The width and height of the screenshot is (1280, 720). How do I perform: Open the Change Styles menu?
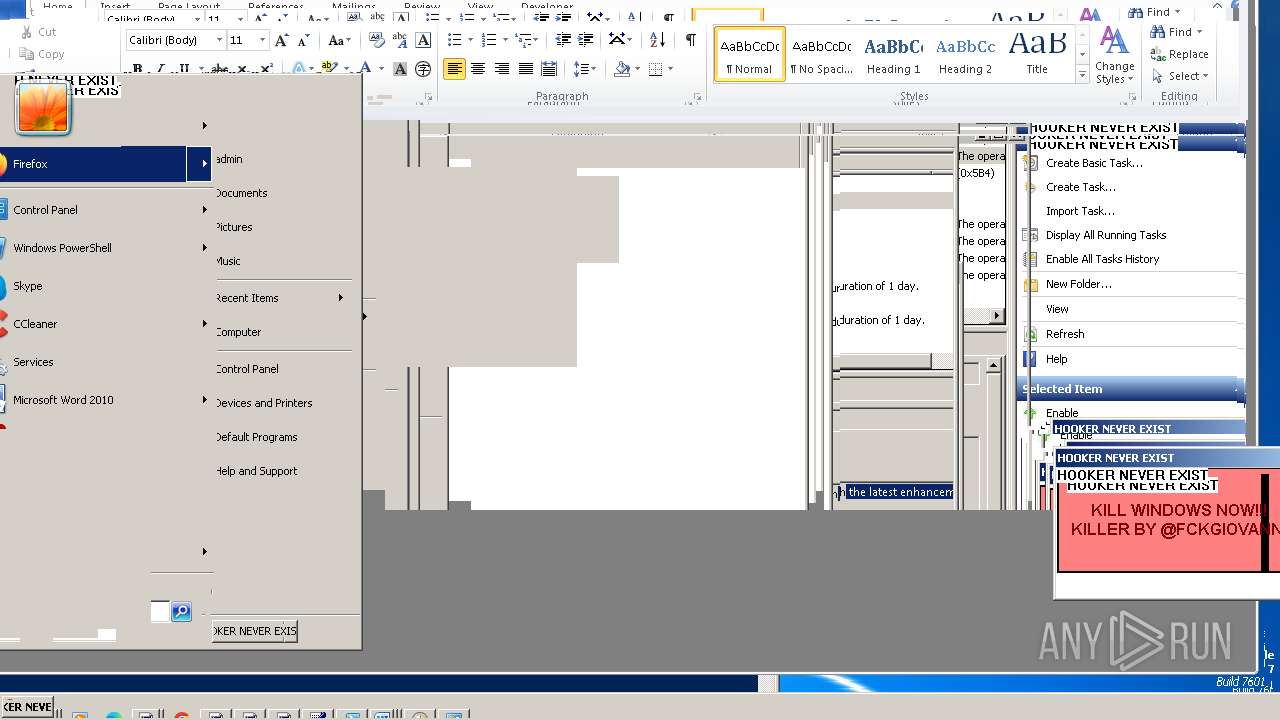(x=1114, y=56)
